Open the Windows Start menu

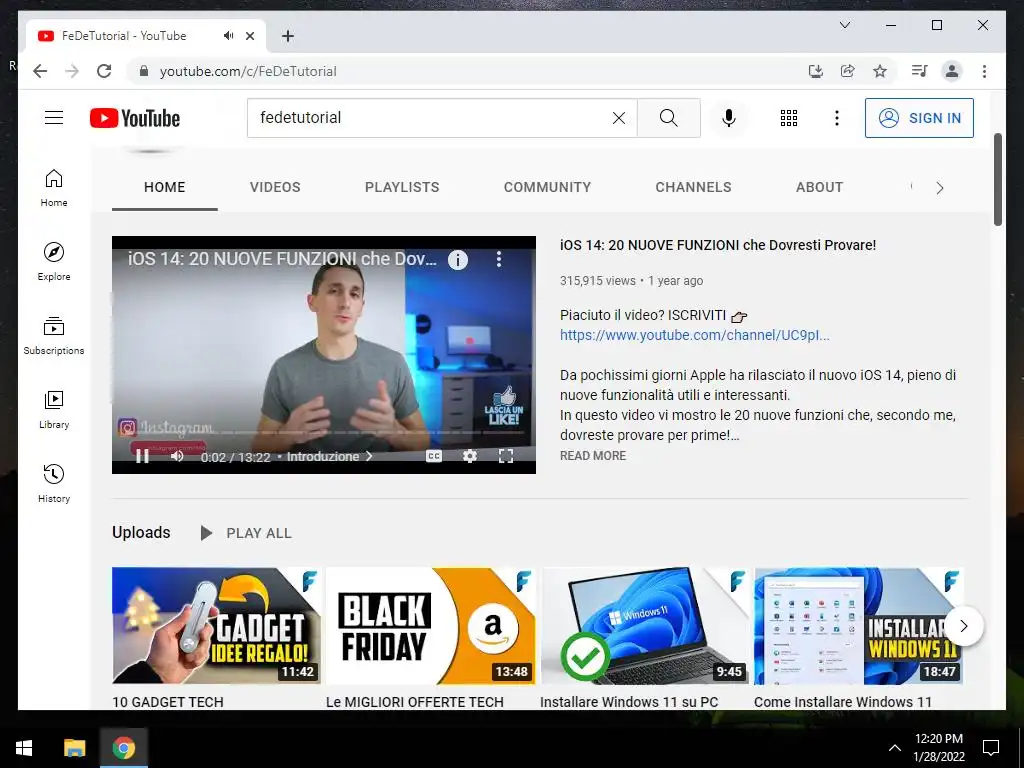coord(24,747)
